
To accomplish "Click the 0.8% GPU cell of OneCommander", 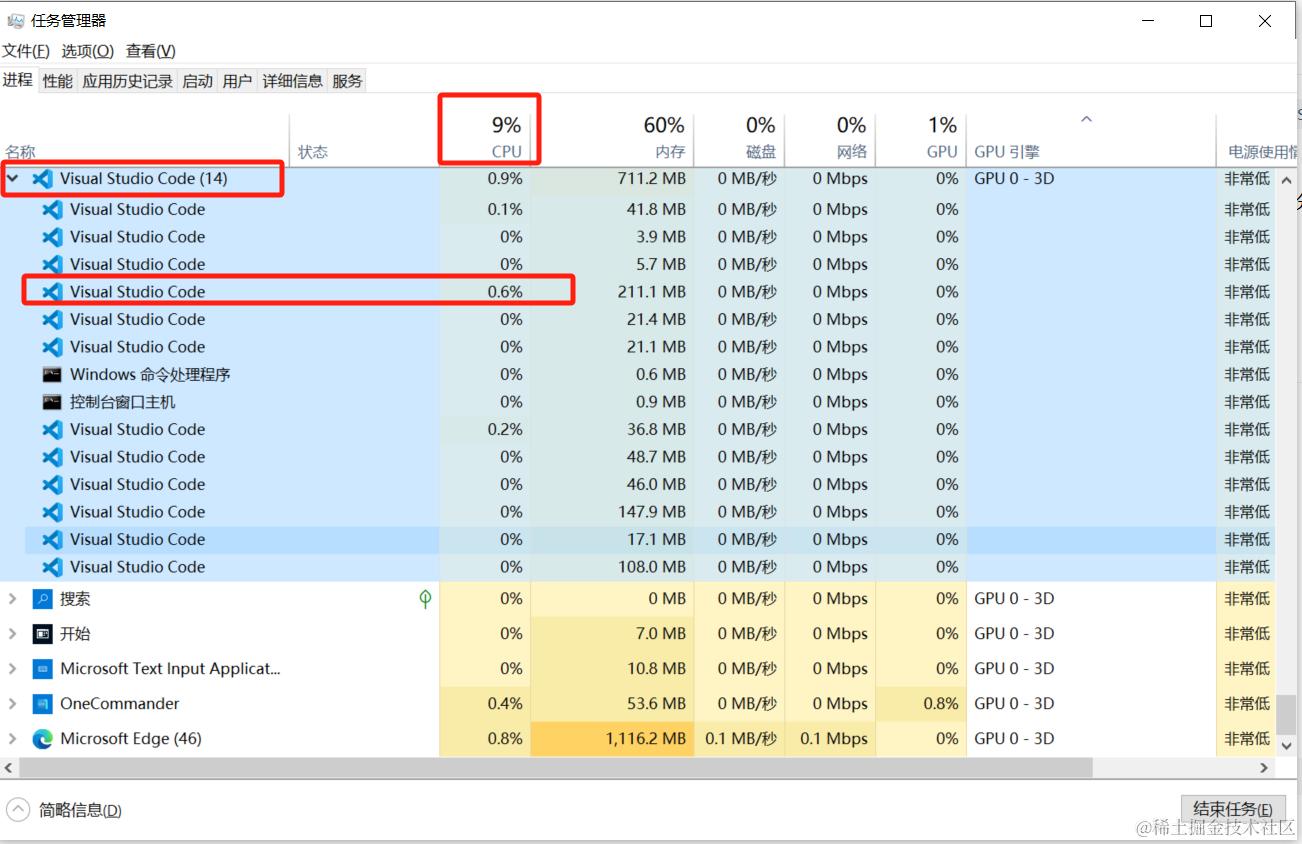I will (x=921, y=704).
